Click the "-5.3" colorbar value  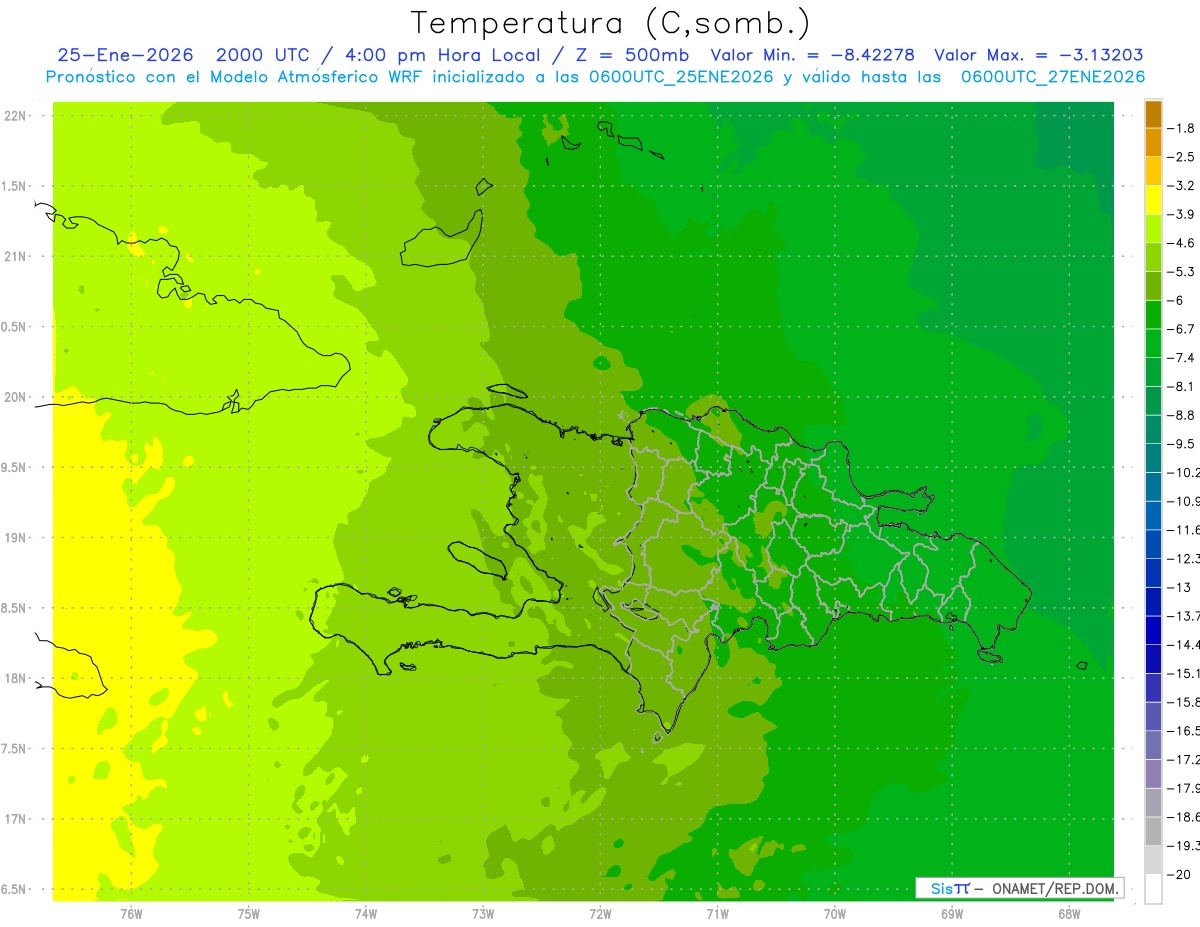(x=1183, y=271)
